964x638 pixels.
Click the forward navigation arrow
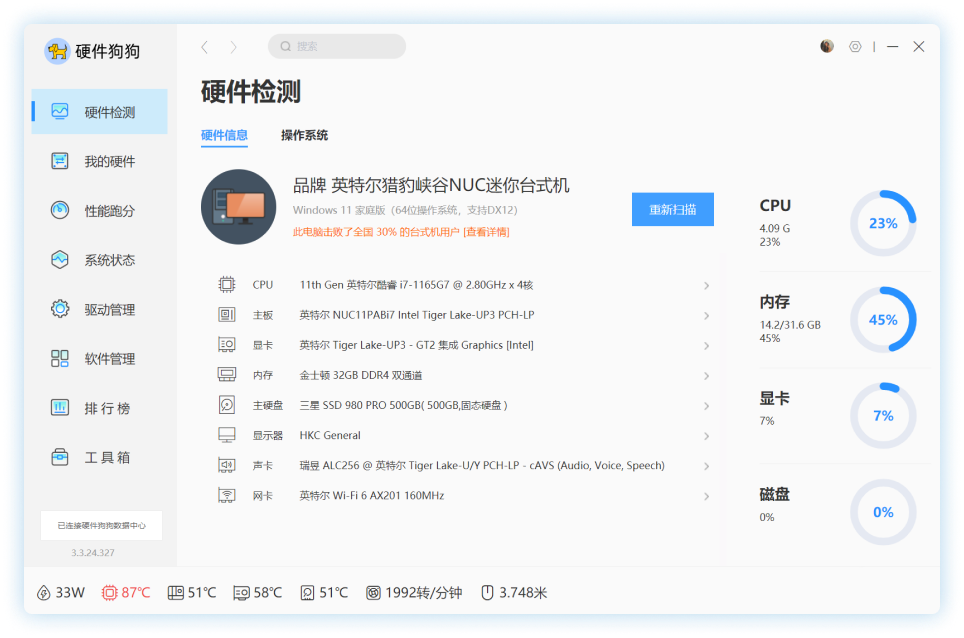233,47
